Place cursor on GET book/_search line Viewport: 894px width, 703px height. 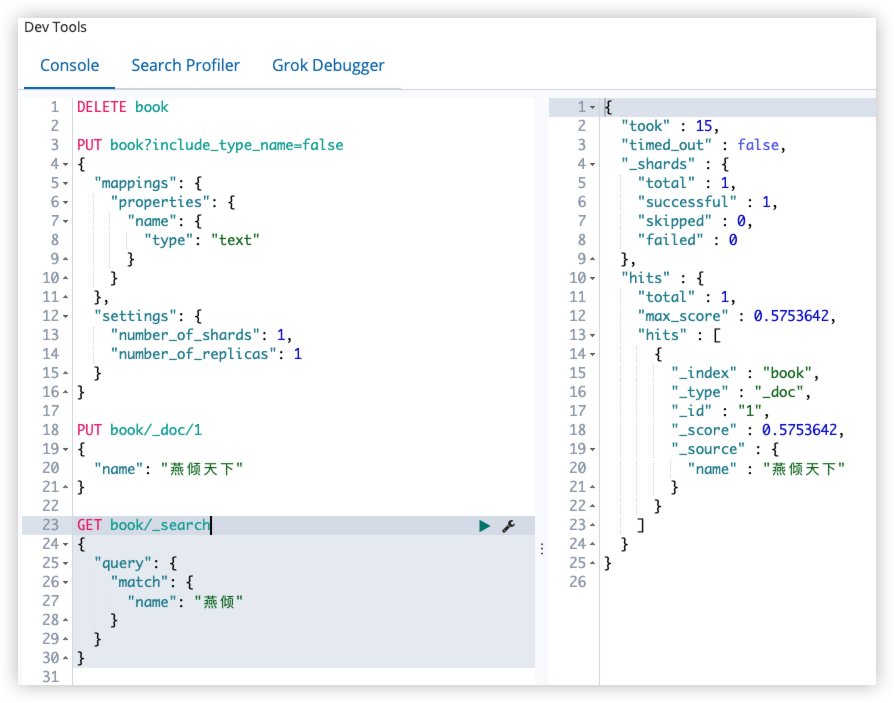(x=144, y=525)
